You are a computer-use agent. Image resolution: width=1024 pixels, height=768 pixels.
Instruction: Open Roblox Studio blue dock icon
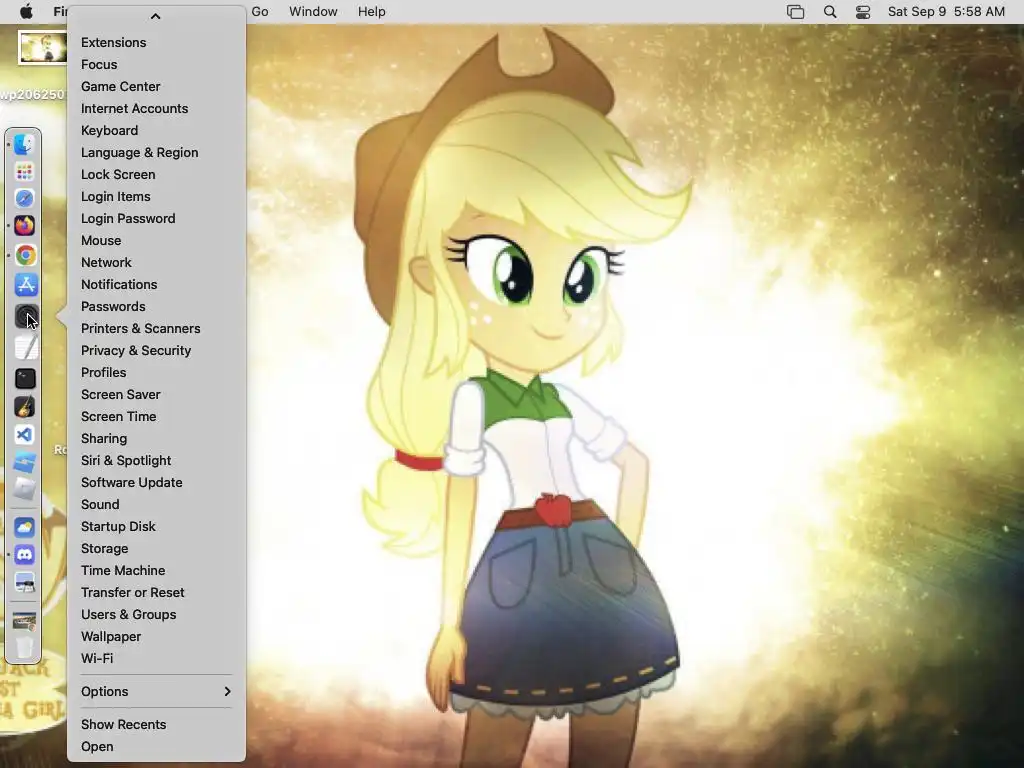pyautogui.click(x=24, y=462)
